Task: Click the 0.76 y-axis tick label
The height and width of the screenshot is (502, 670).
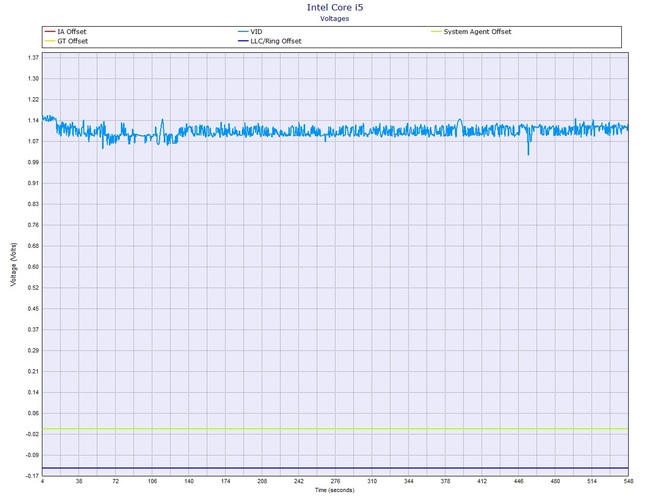Action: pyautogui.click(x=34, y=225)
